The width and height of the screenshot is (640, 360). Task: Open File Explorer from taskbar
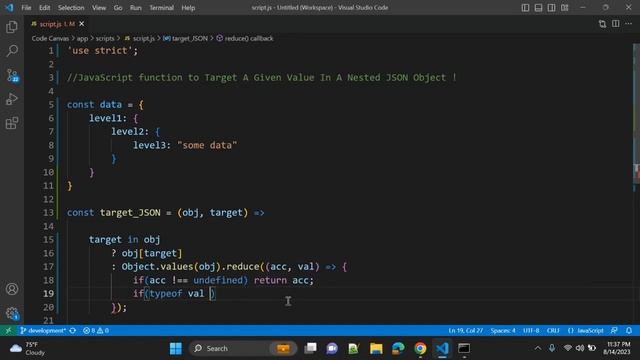(376, 349)
